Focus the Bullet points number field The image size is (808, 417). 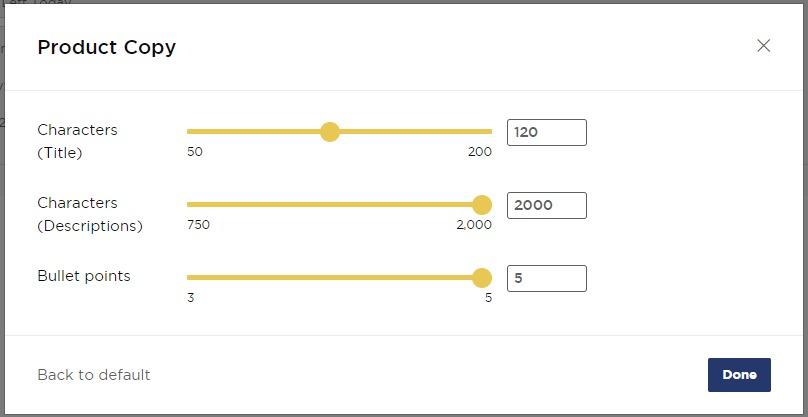click(x=546, y=278)
